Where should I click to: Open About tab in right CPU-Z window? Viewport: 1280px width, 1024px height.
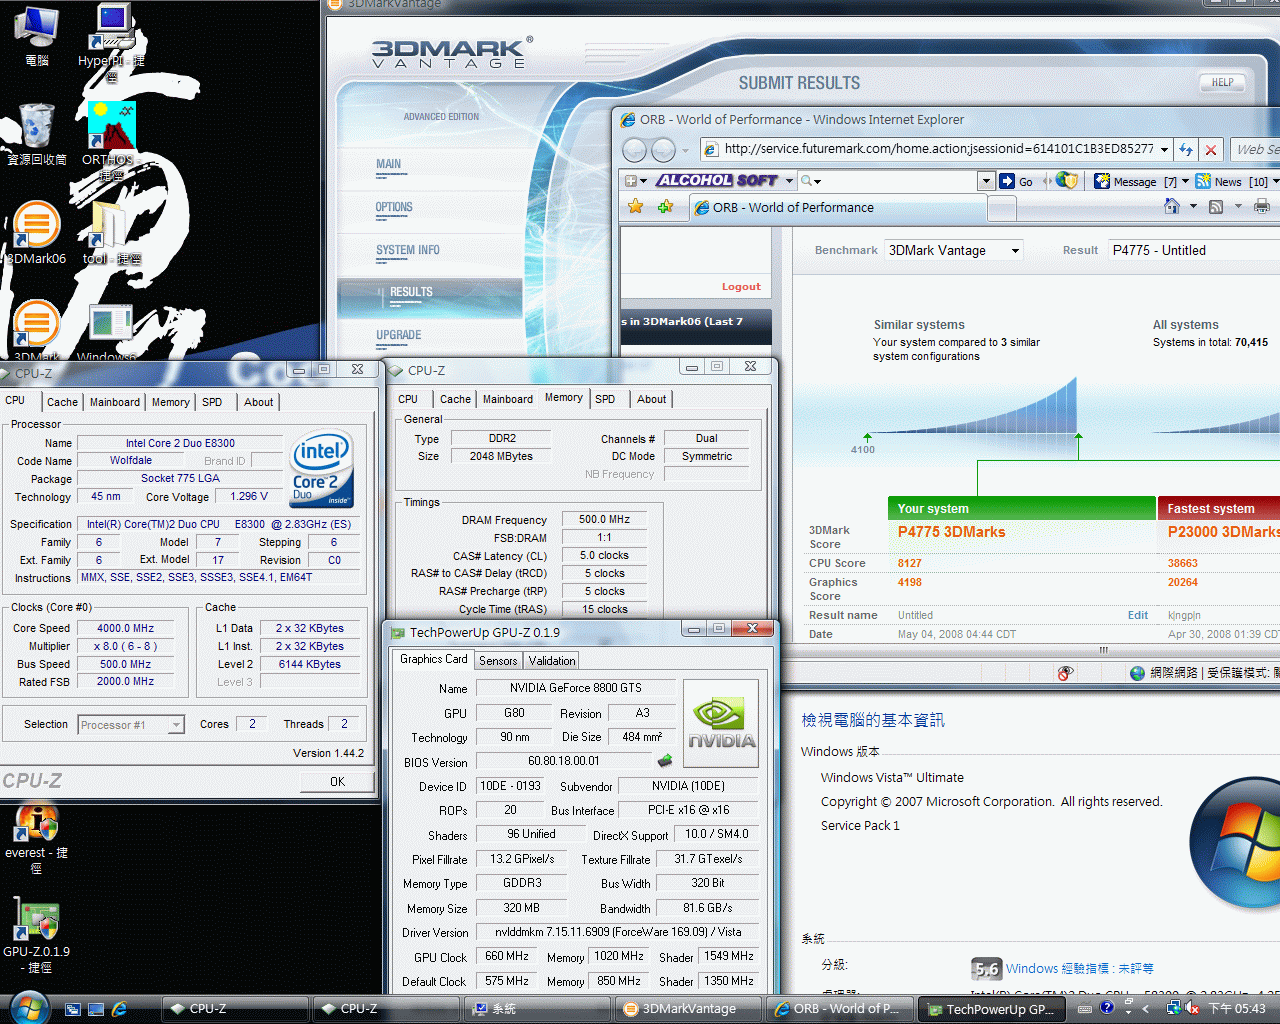pyautogui.click(x=651, y=399)
